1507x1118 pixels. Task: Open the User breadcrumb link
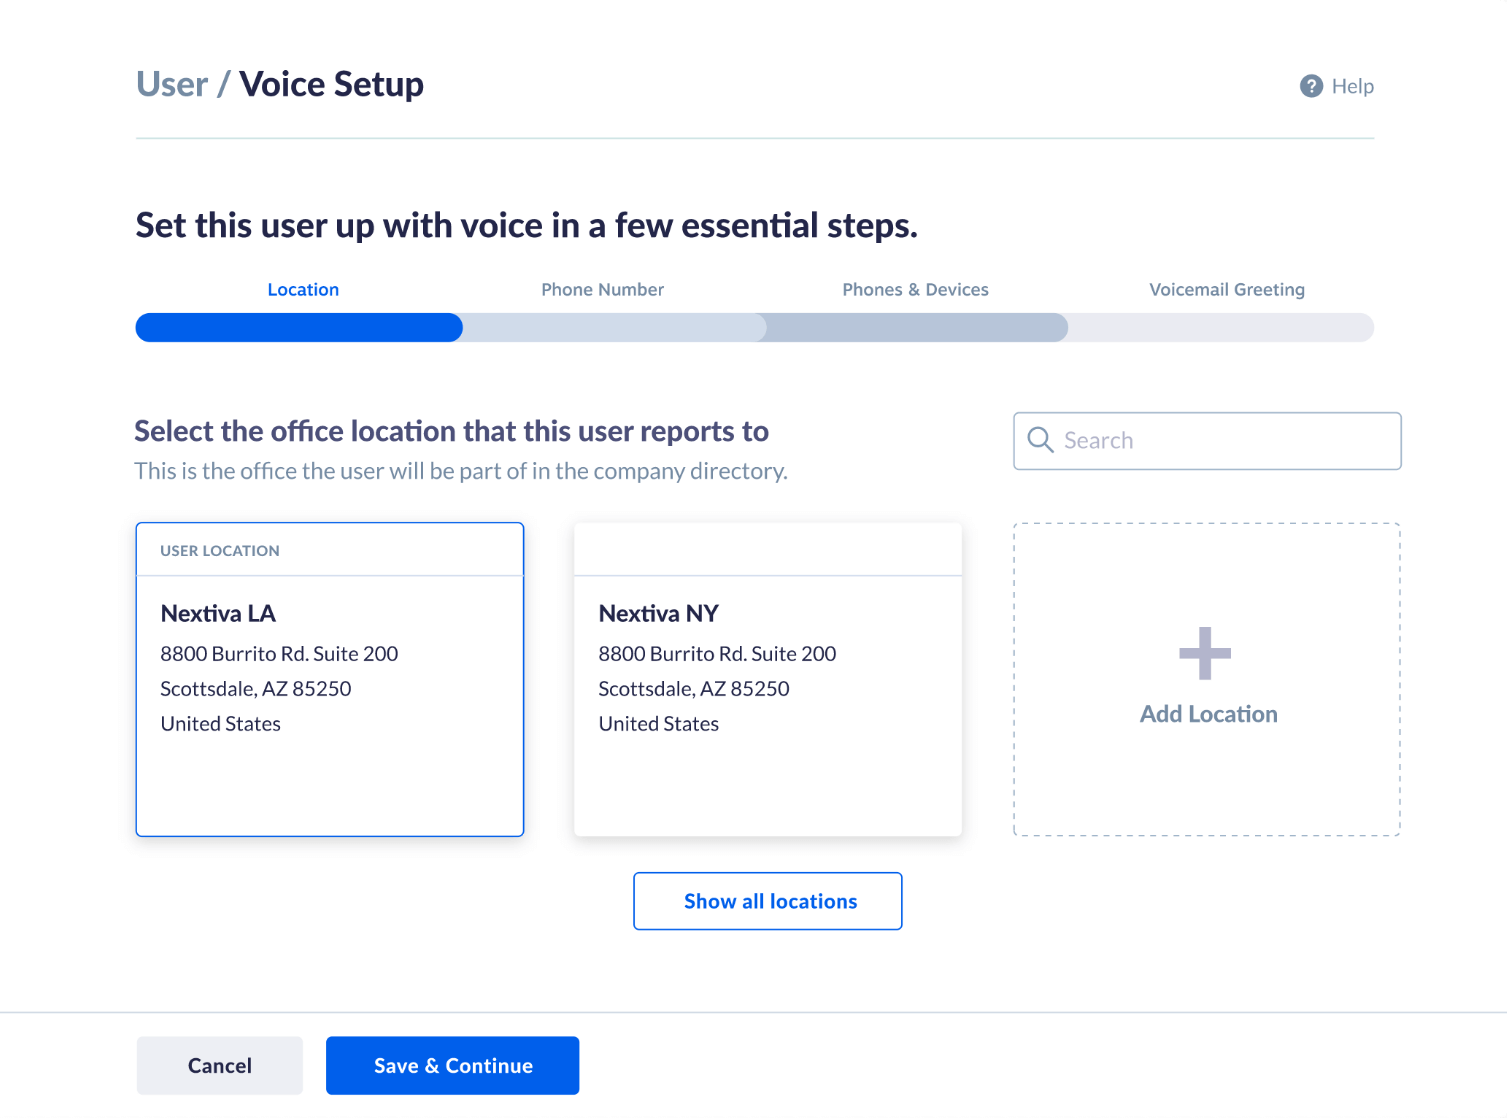tap(172, 84)
